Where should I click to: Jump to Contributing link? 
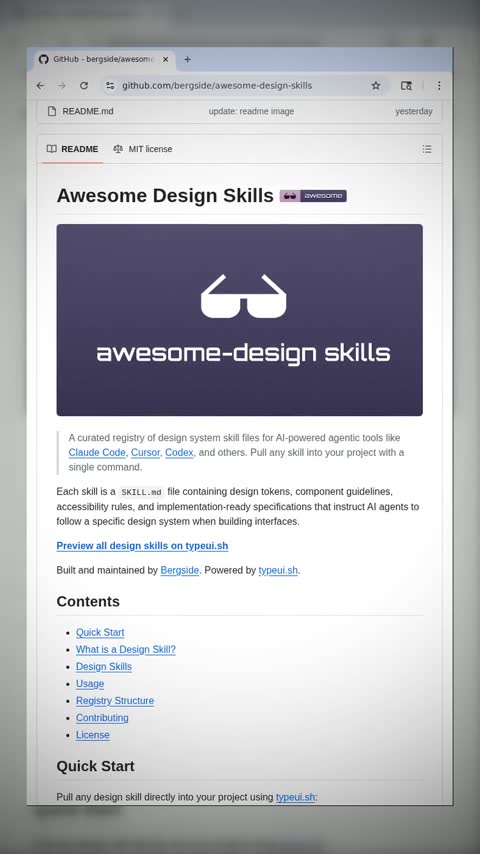tap(102, 718)
